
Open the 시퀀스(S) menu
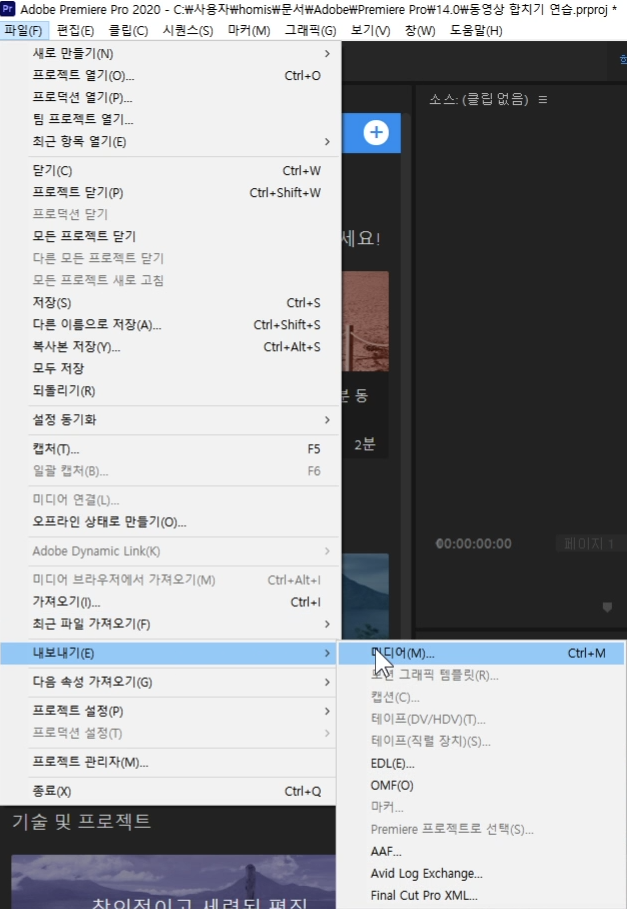[x=188, y=31]
